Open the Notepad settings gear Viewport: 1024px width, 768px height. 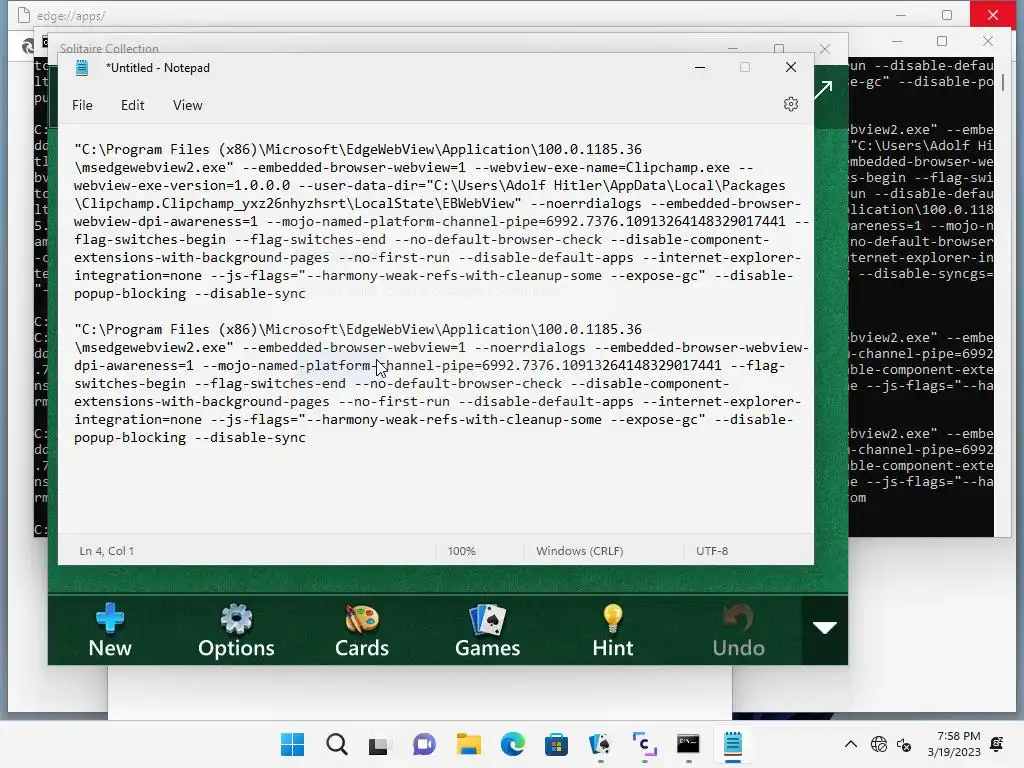click(790, 104)
